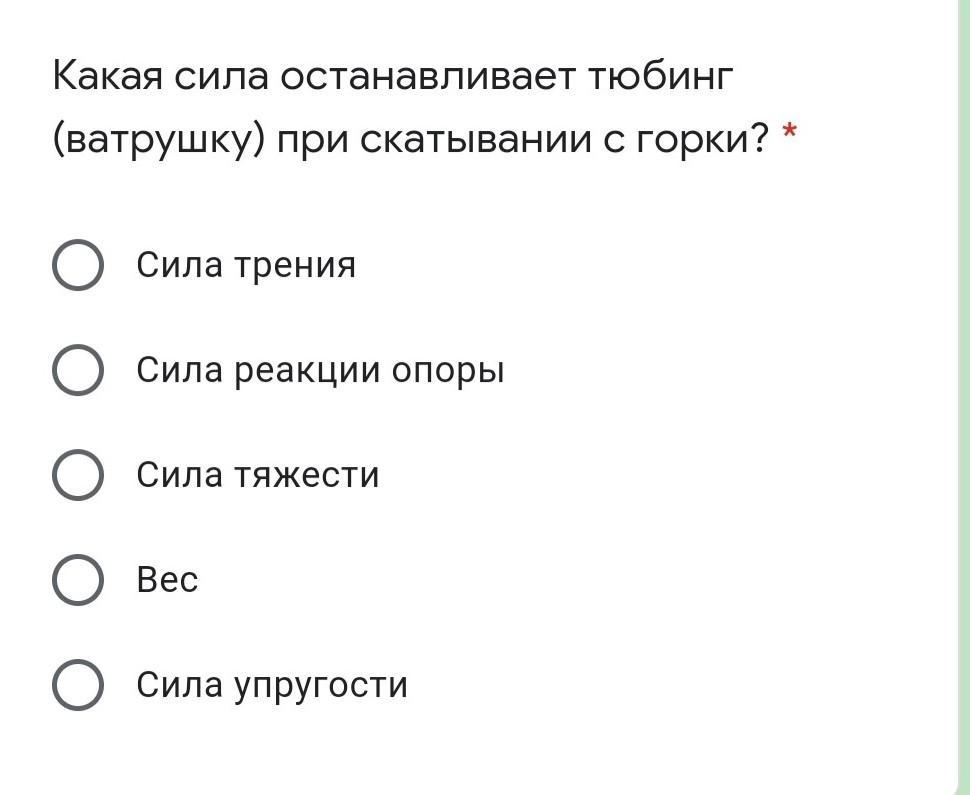Click the word 'горки?' in the question
This screenshot has height=795, width=970.
703,139
